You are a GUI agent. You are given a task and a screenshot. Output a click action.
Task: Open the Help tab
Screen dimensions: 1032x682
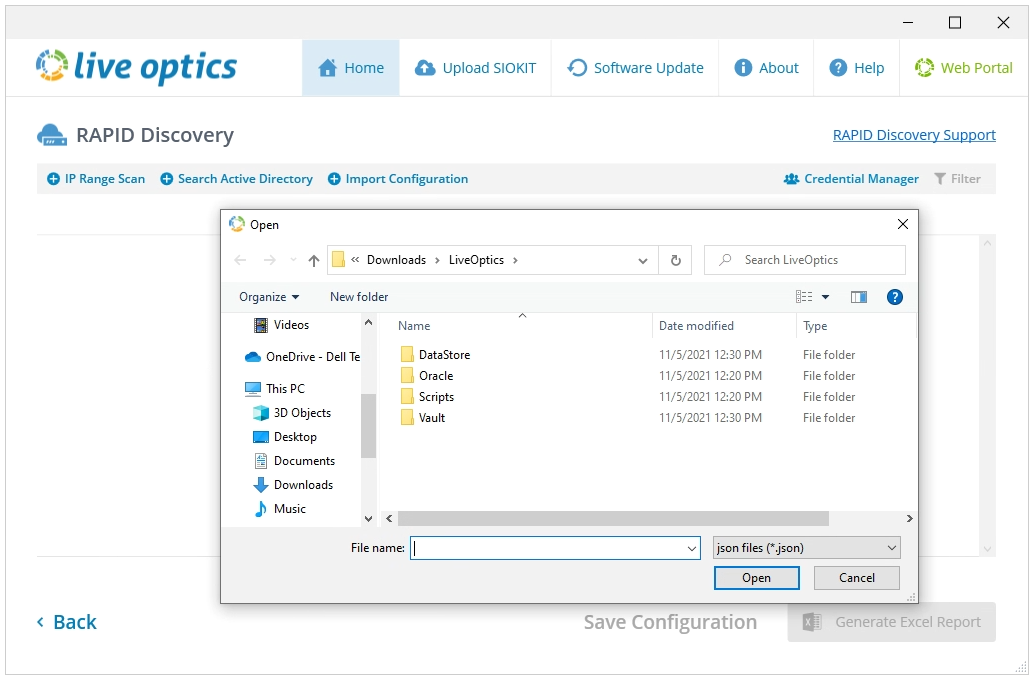(x=856, y=68)
